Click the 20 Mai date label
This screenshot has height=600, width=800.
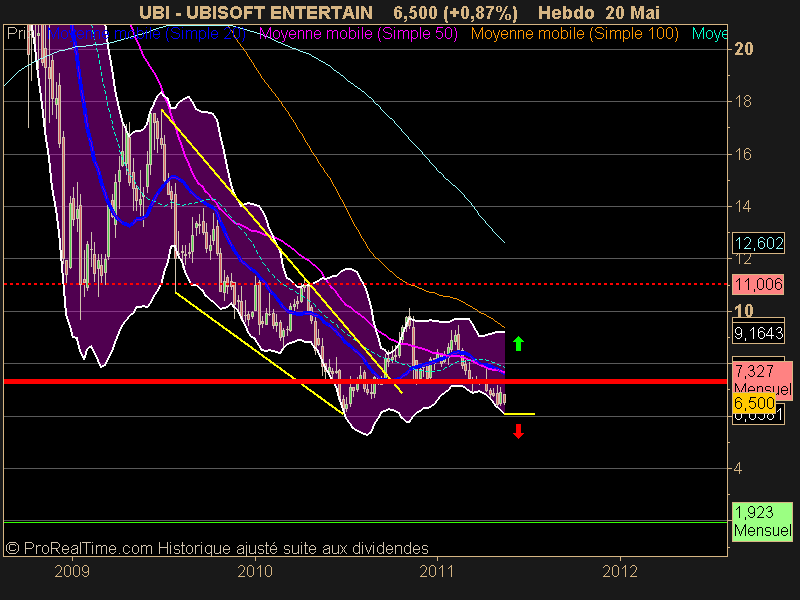[632, 12]
